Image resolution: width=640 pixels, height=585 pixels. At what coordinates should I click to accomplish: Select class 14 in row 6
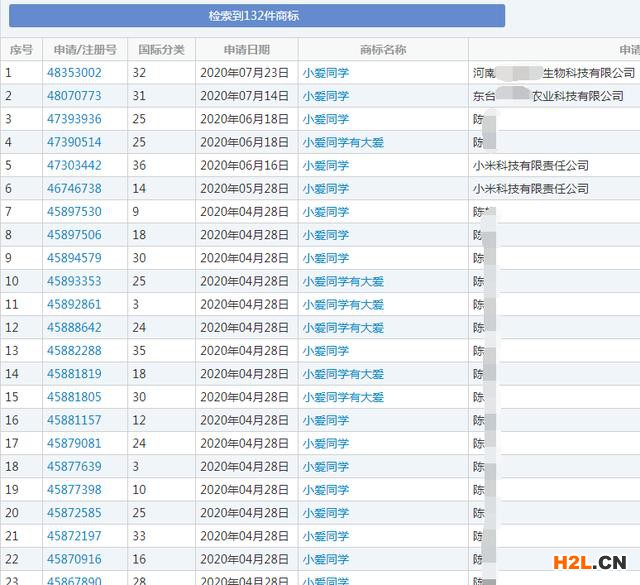point(139,189)
